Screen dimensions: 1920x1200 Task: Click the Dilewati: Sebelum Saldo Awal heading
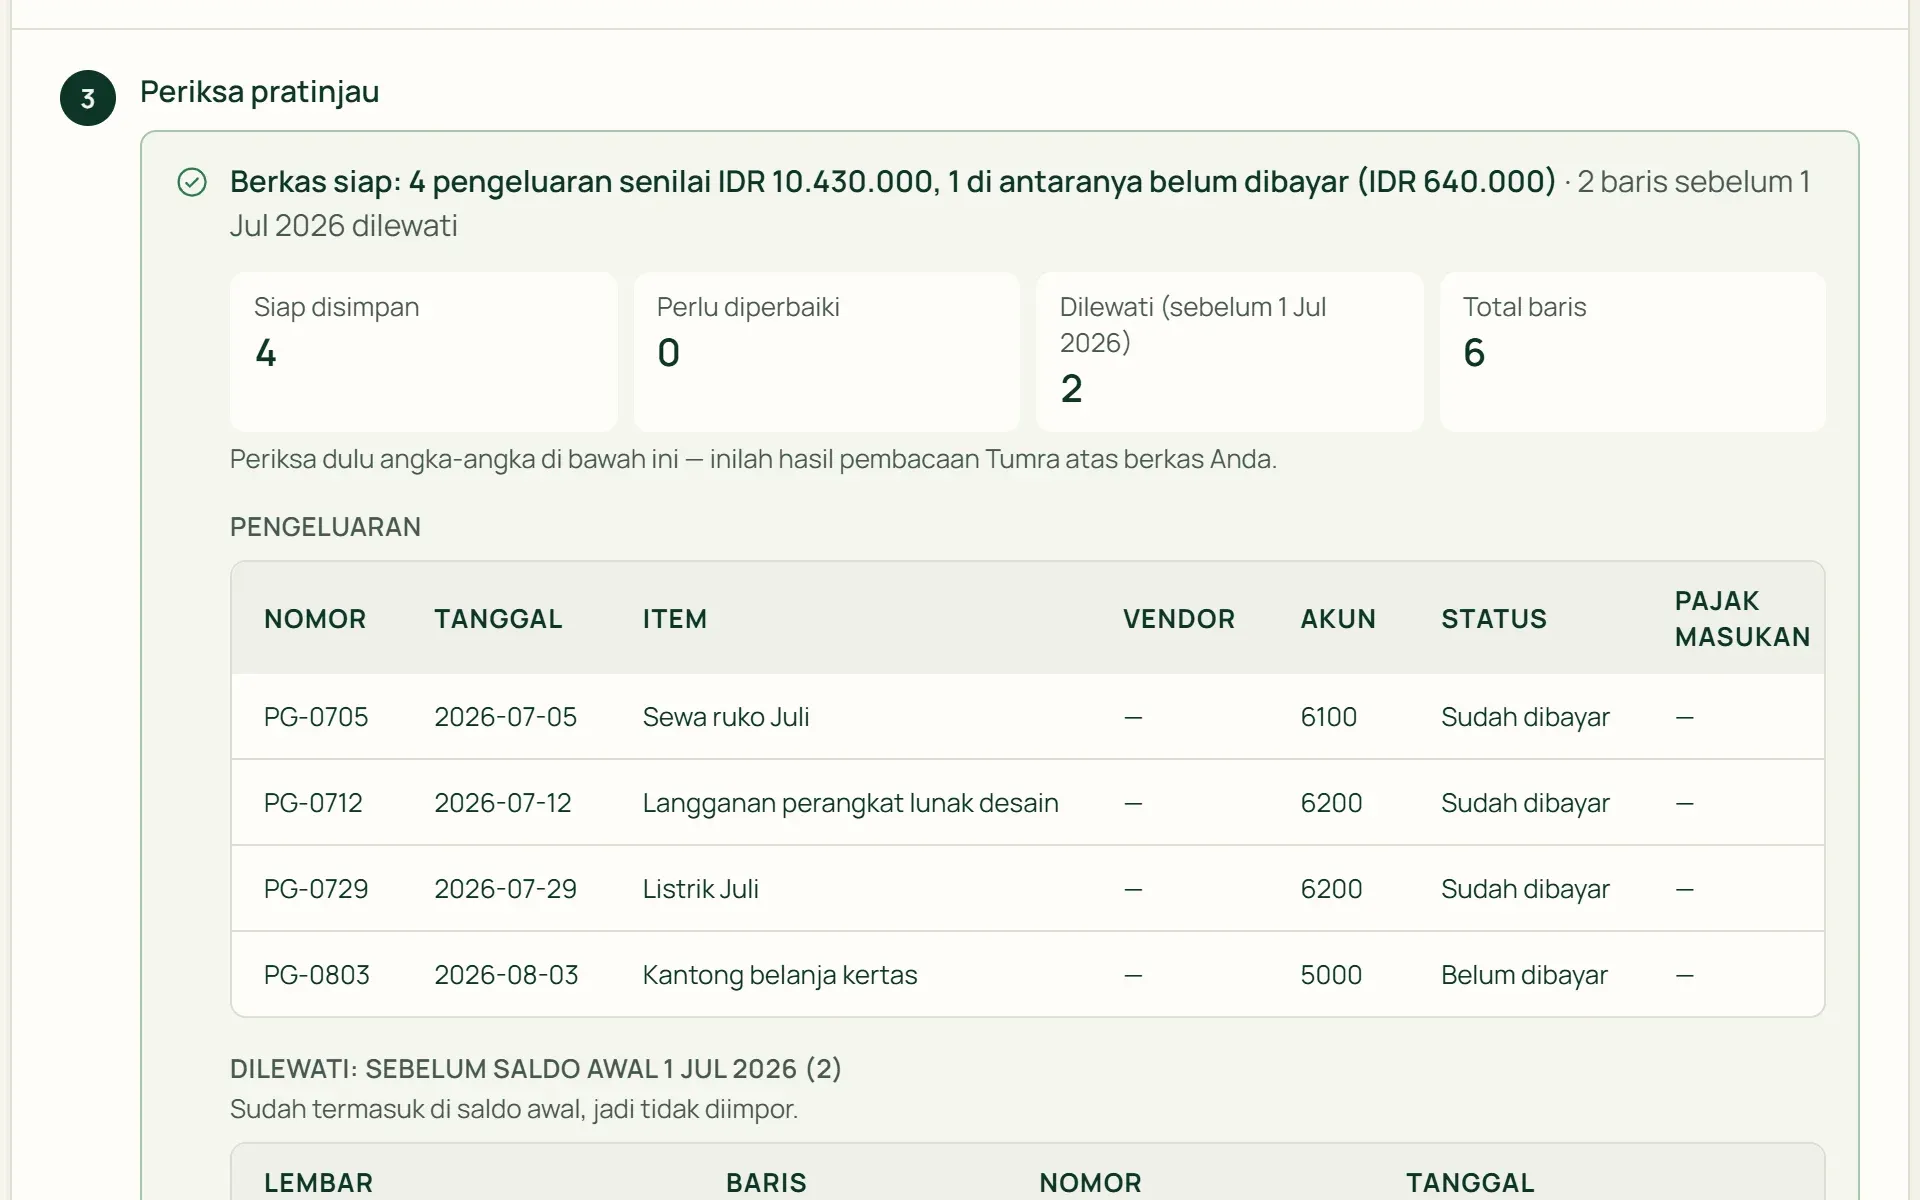(536, 1069)
